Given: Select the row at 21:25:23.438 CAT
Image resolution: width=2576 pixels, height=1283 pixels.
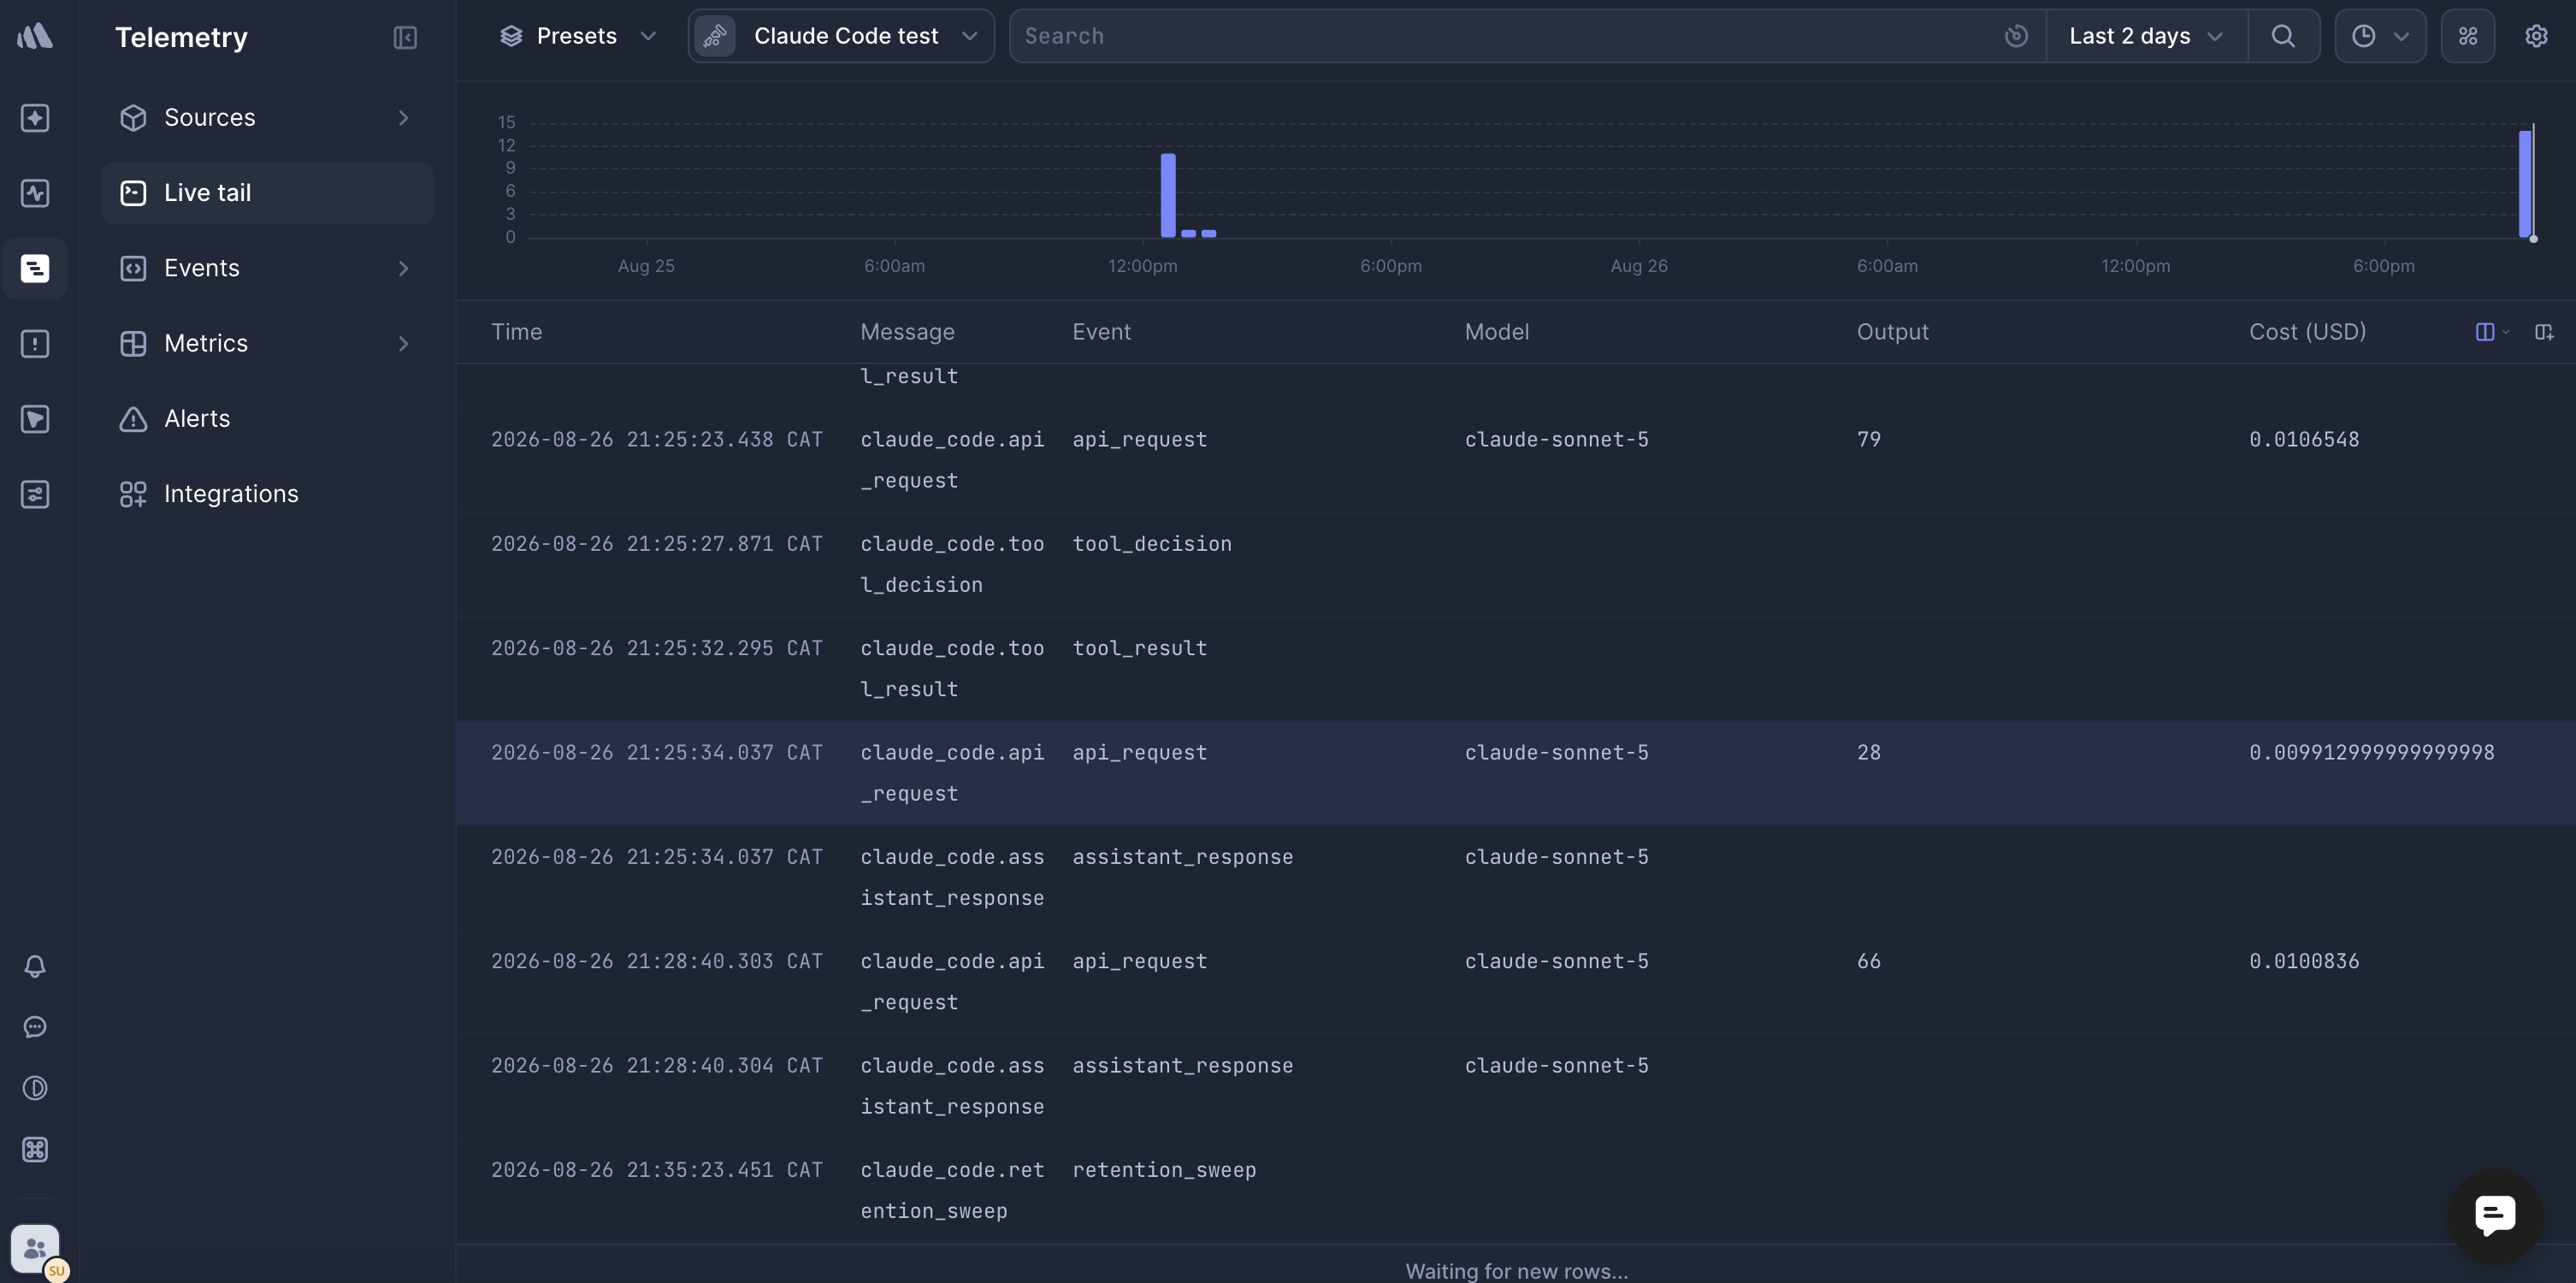Looking at the screenshot, I should tap(1515, 460).
